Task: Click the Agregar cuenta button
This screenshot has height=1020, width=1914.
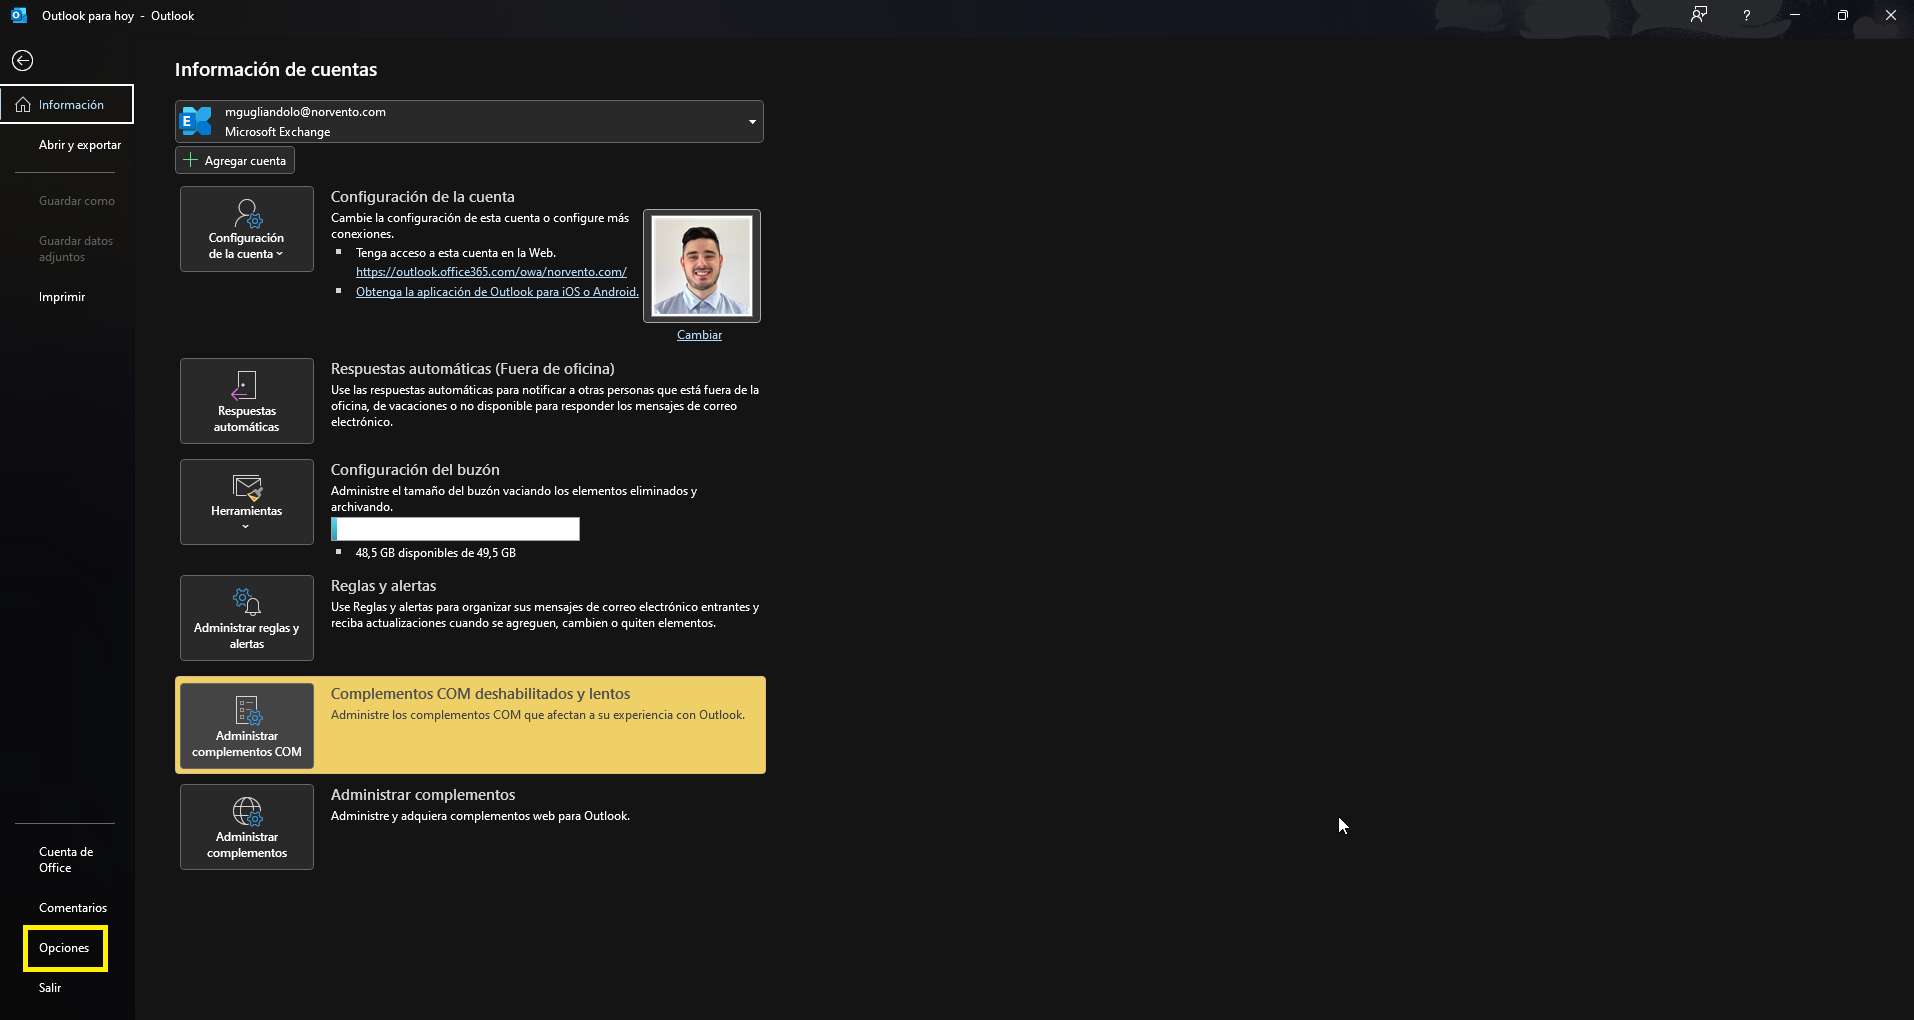Action: click(x=235, y=160)
